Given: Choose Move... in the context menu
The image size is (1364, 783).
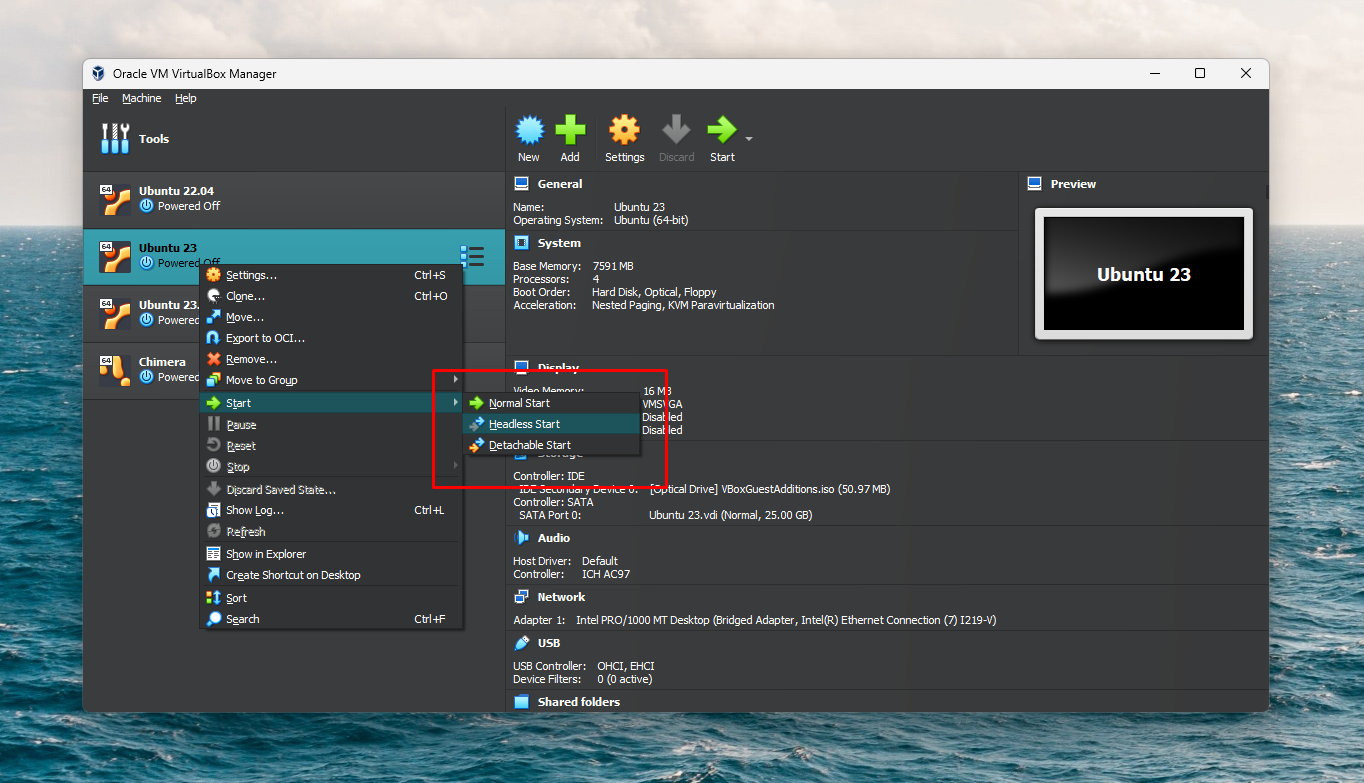Looking at the screenshot, I should pyautogui.click(x=331, y=317).
